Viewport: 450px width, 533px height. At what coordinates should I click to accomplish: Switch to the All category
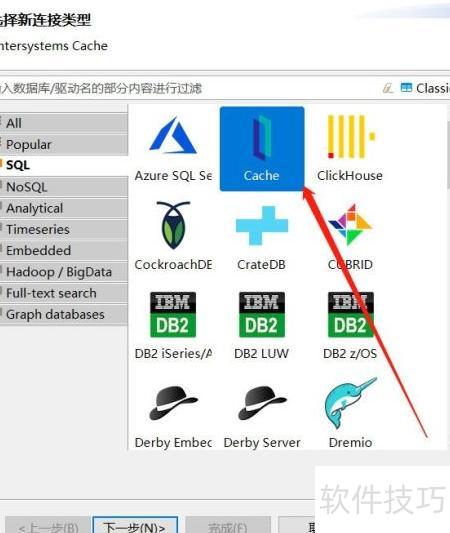64,123
